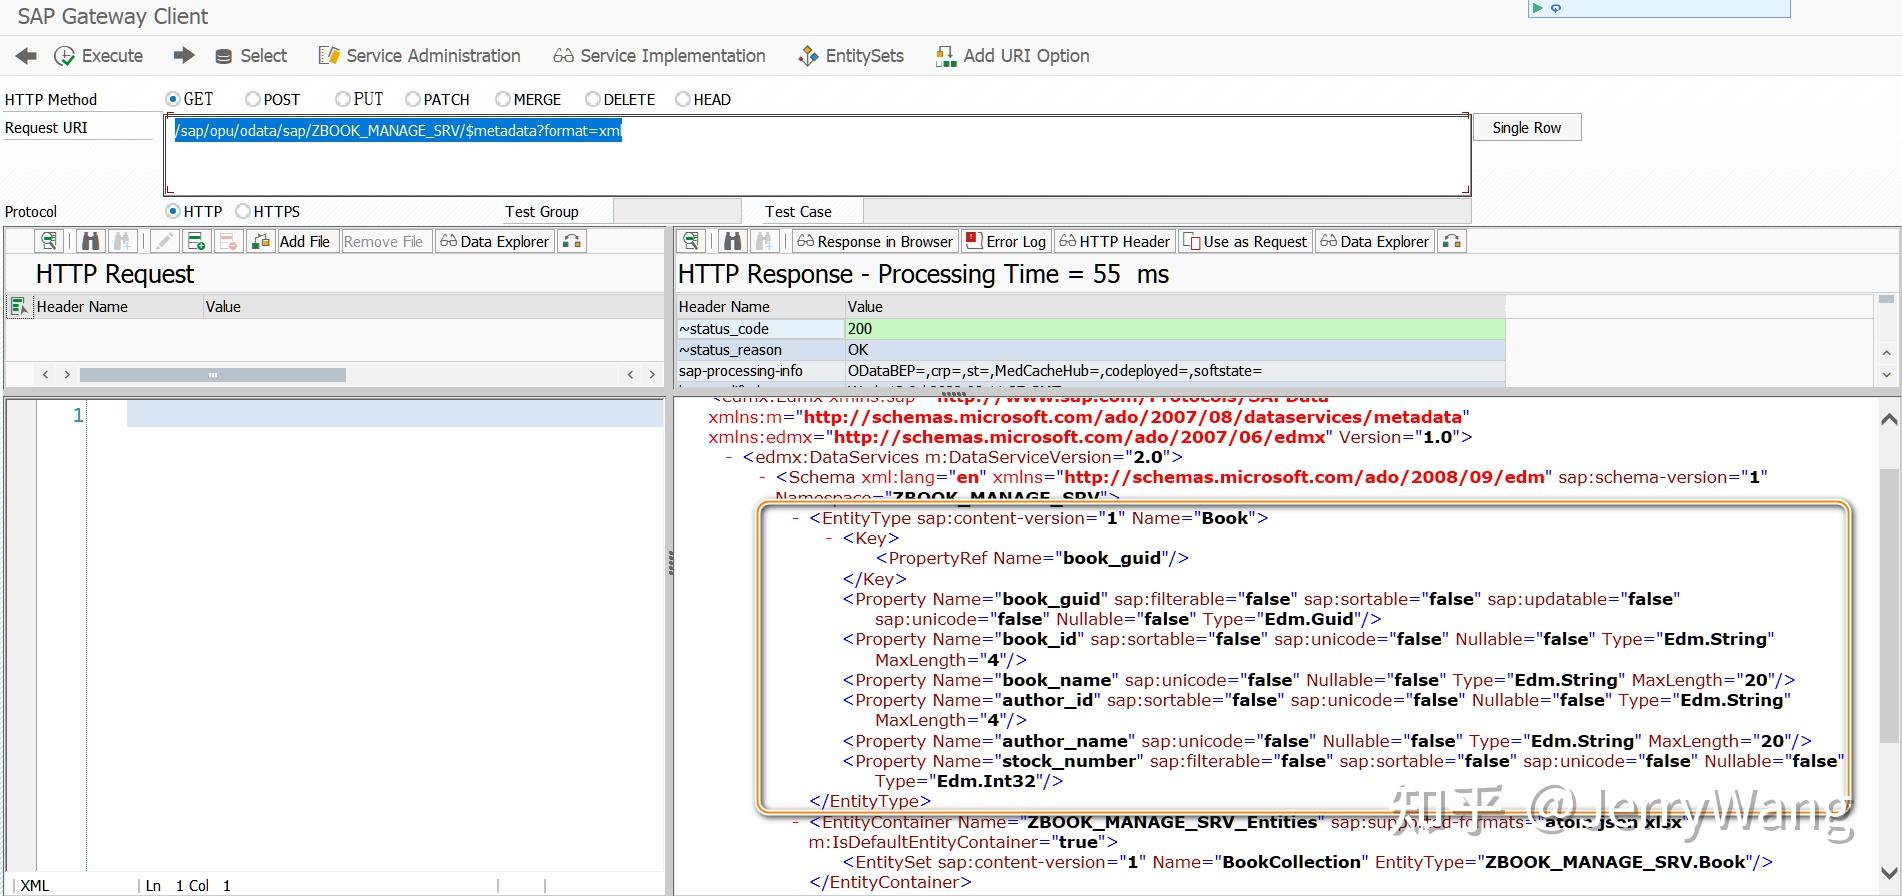Collapse the EntityType Book XML node
This screenshot has height=896, width=1902.
point(796,518)
